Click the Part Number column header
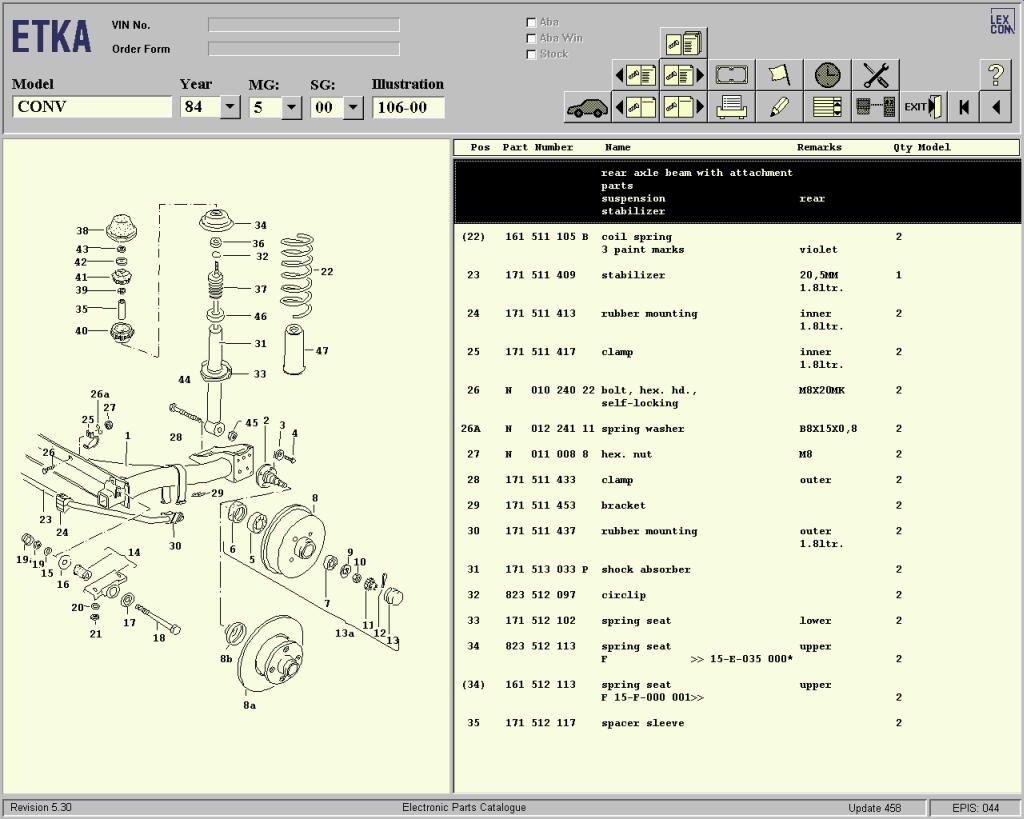The width and height of the screenshot is (1024, 819). [x=537, y=147]
